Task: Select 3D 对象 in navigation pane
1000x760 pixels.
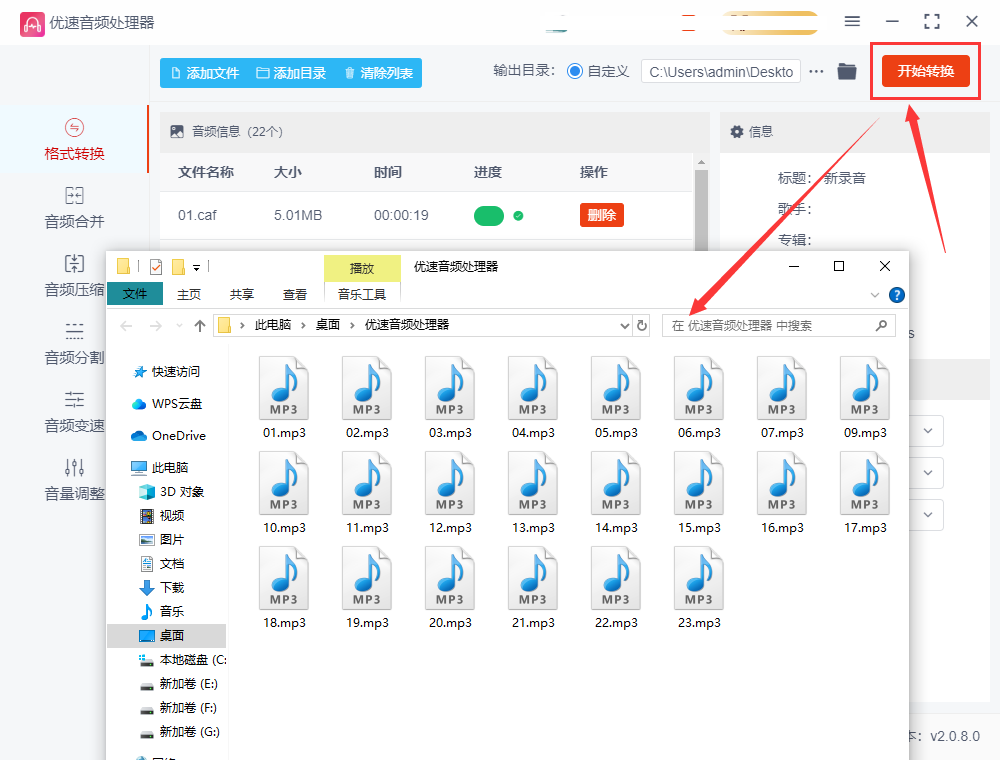Action: coord(172,492)
